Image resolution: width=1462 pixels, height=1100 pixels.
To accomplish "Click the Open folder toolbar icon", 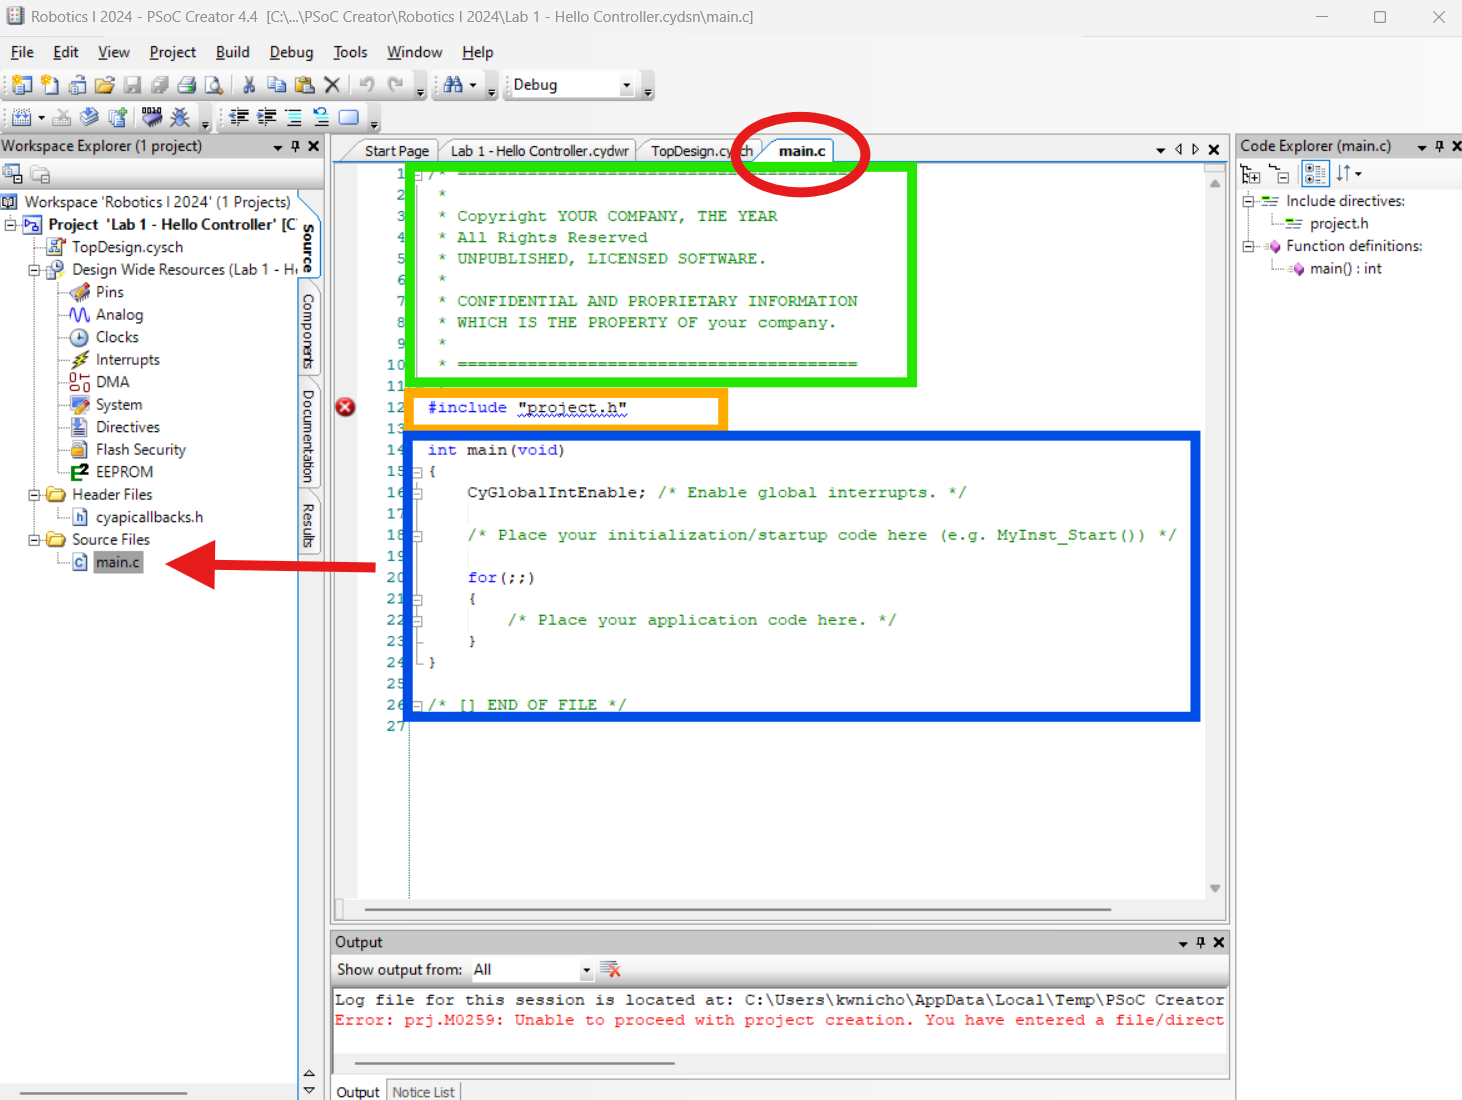I will [105, 85].
